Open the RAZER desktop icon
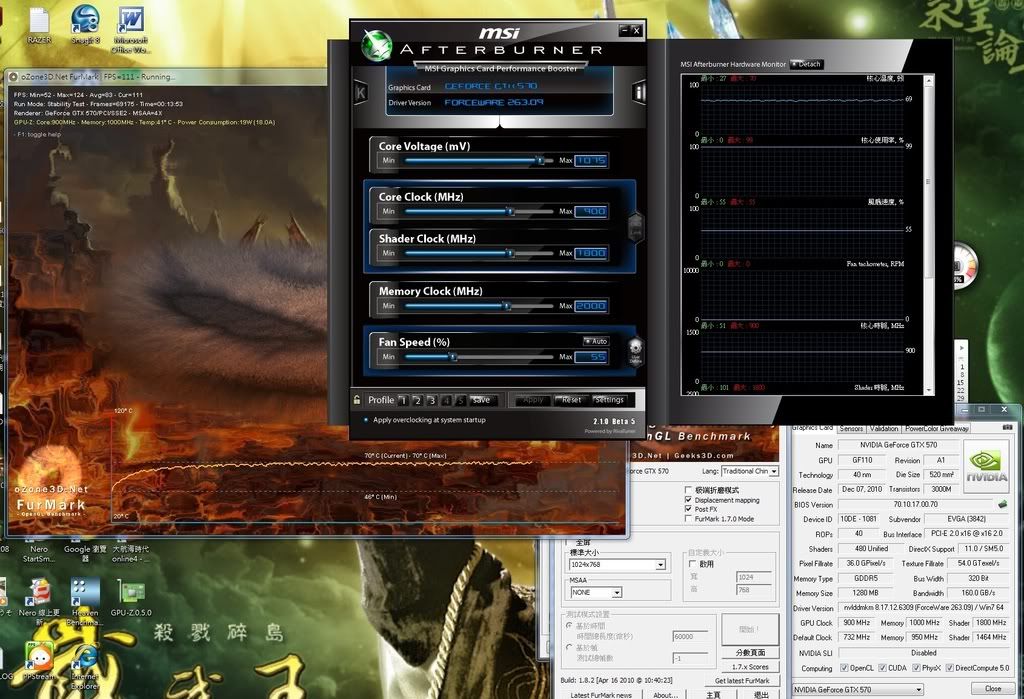Image resolution: width=1024 pixels, height=699 pixels. pos(39,25)
